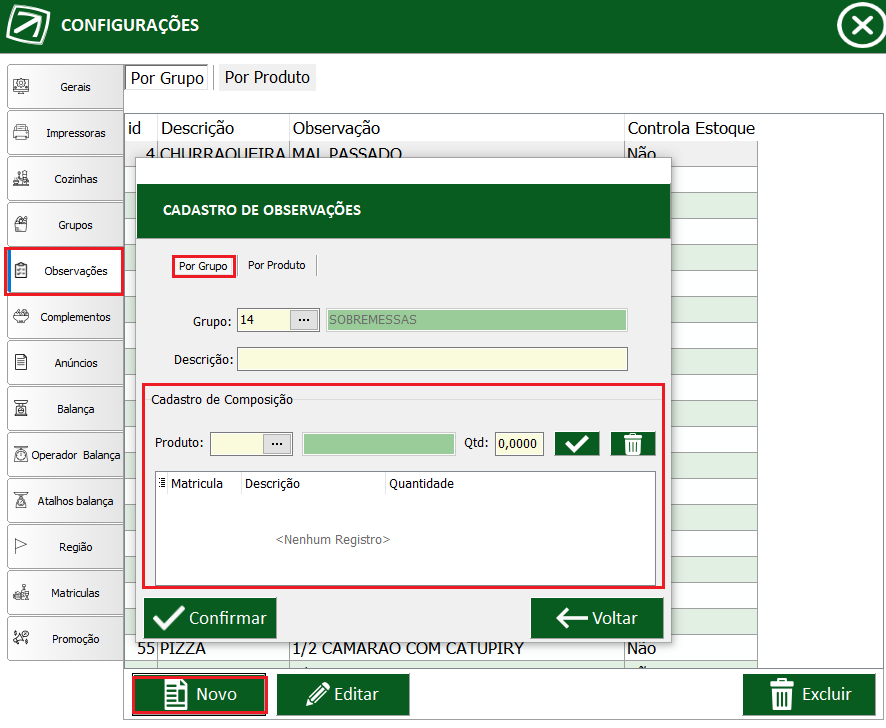Open the Atalhos balança section
This screenshot has height=728, width=886.
coord(66,501)
